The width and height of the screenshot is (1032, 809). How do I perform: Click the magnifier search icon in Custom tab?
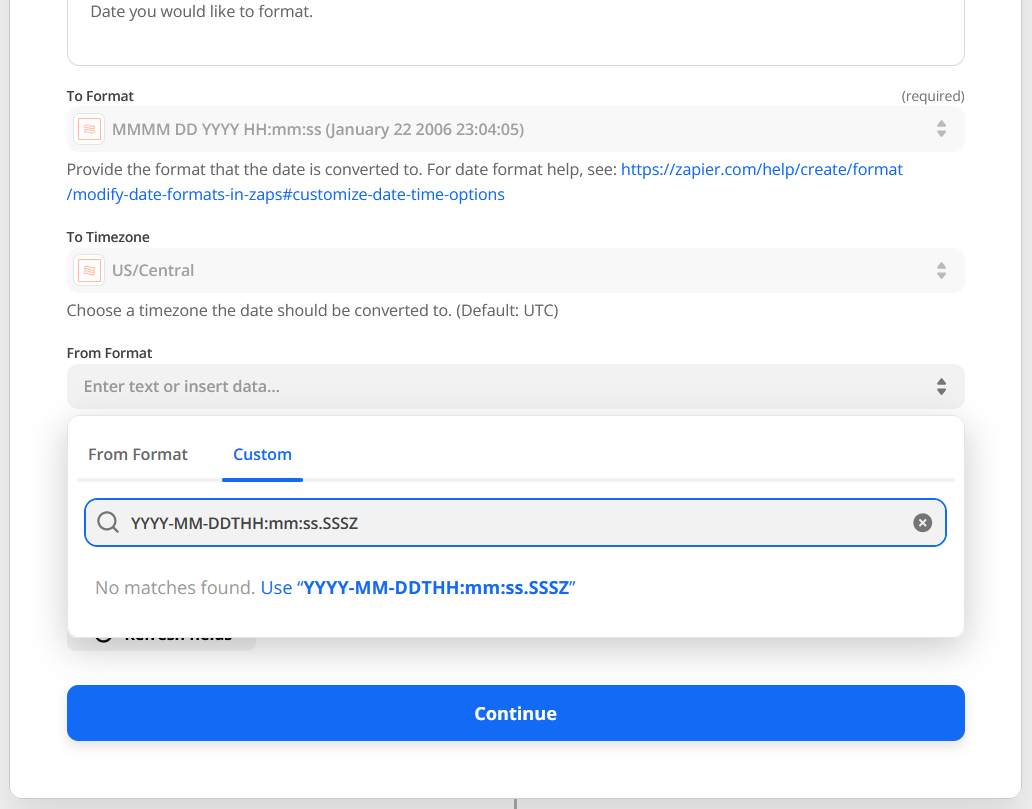[108, 523]
